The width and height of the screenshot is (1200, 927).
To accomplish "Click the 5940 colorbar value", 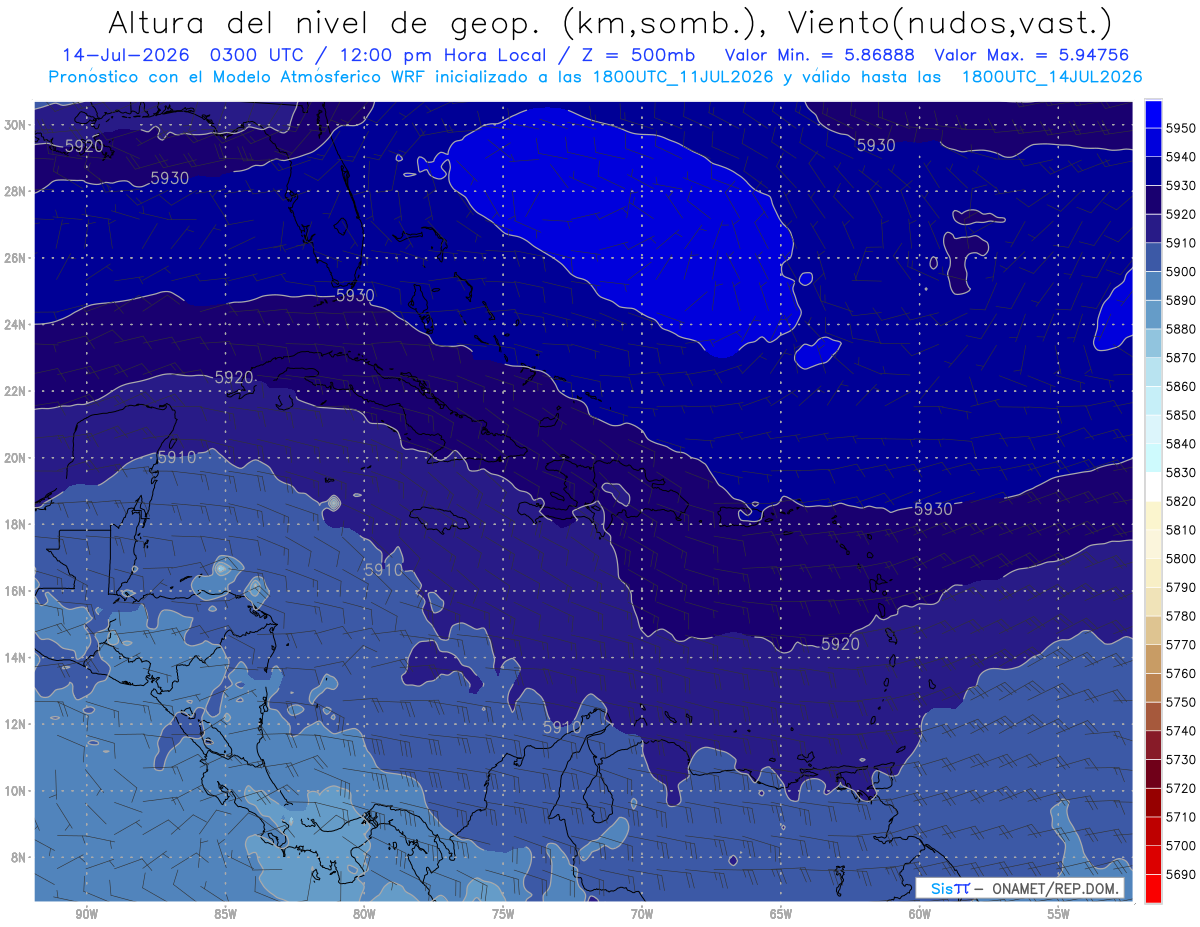I will pos(1181,157).
